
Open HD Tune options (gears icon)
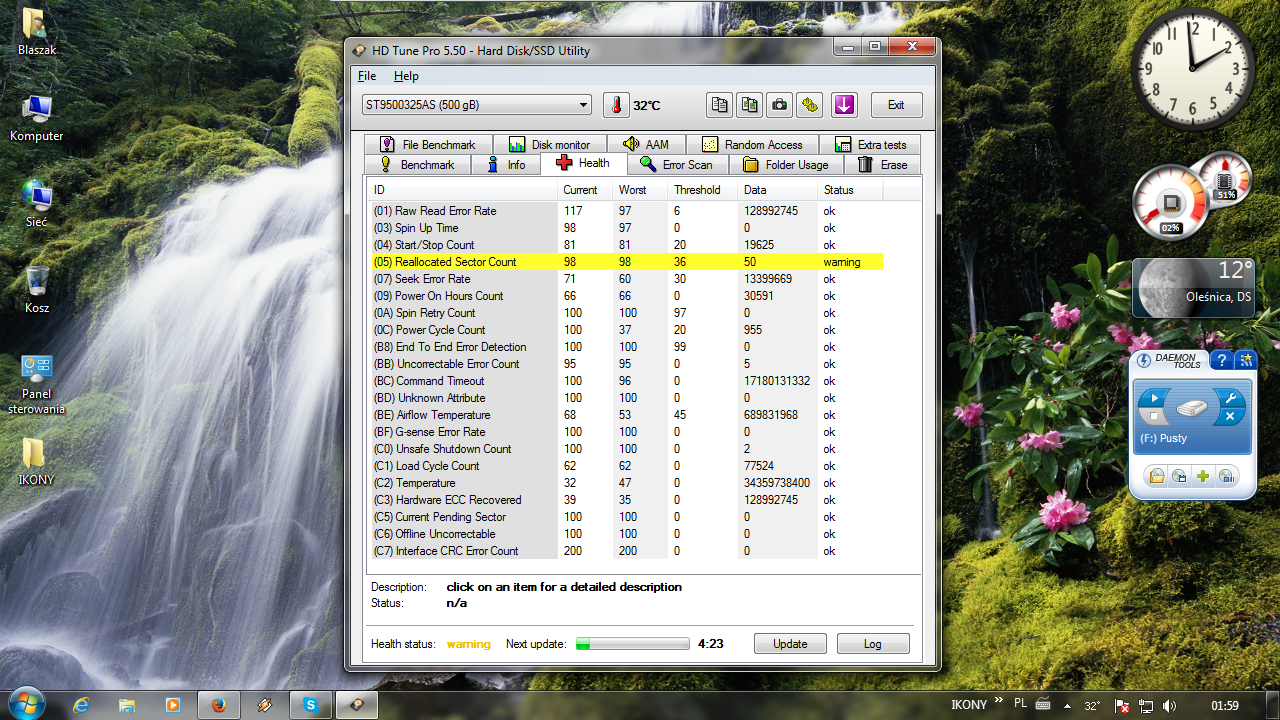point(809,105)
